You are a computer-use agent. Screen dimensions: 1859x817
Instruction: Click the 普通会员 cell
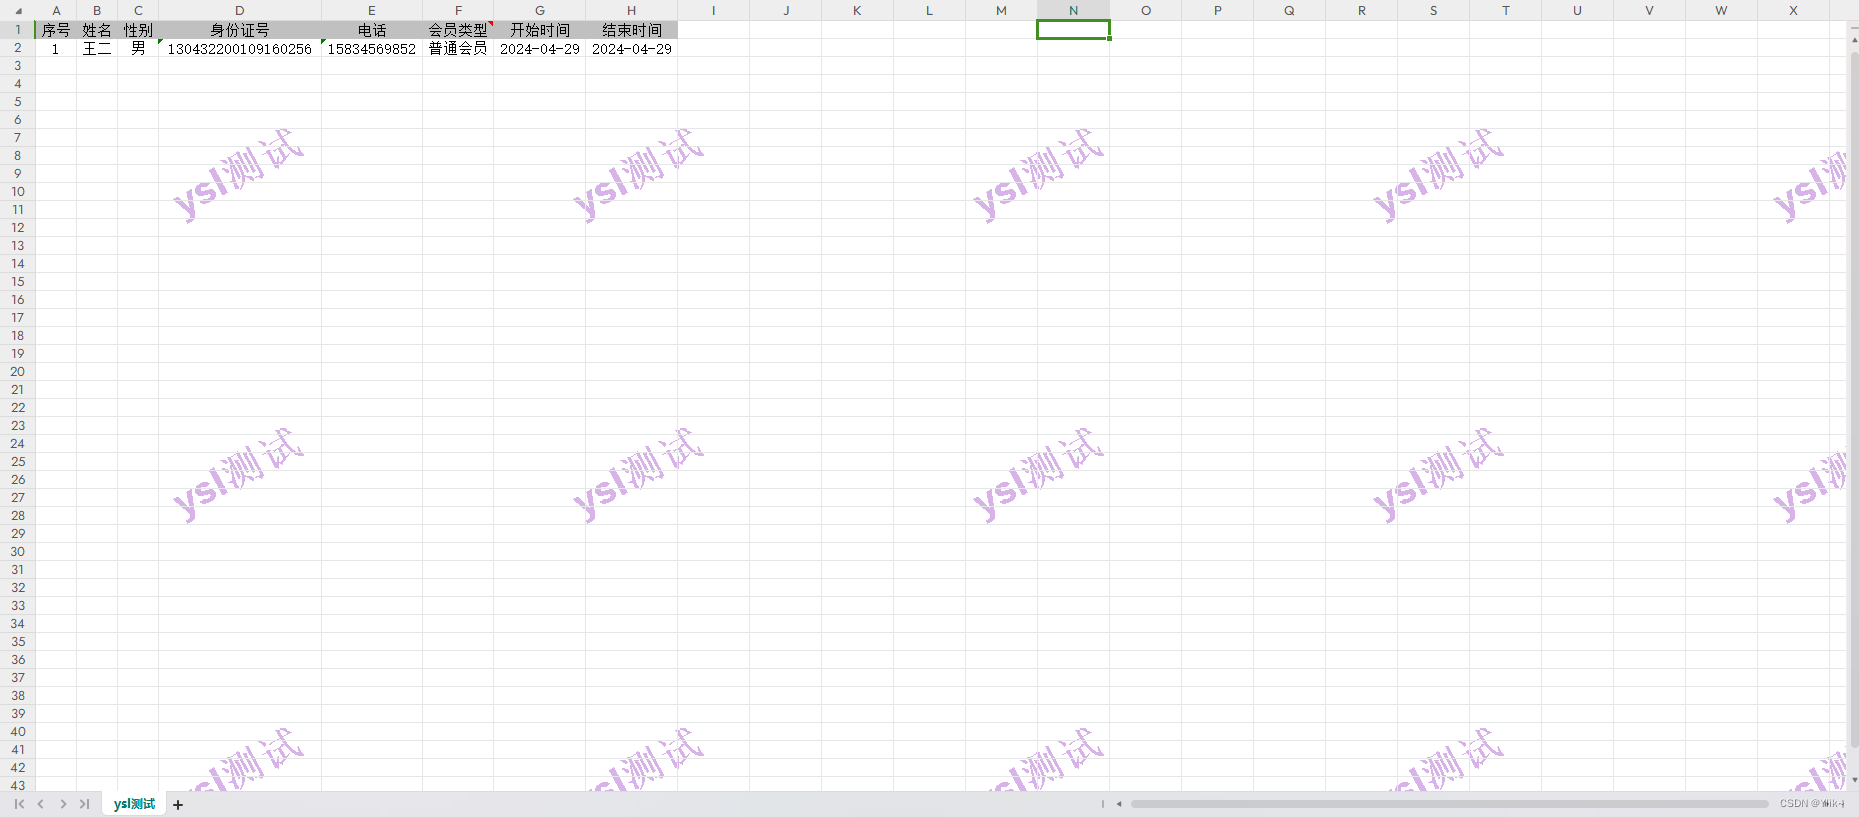458,48
